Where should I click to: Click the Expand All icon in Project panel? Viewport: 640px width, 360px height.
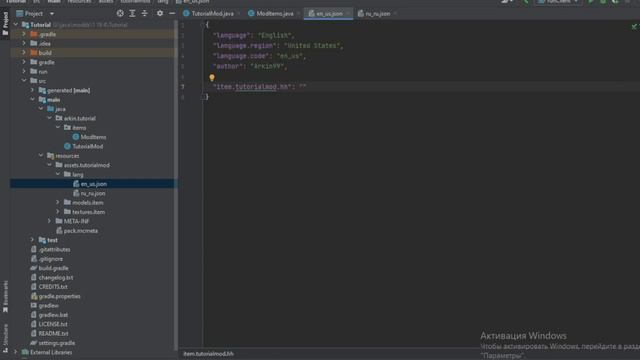(x=132, y=13)
